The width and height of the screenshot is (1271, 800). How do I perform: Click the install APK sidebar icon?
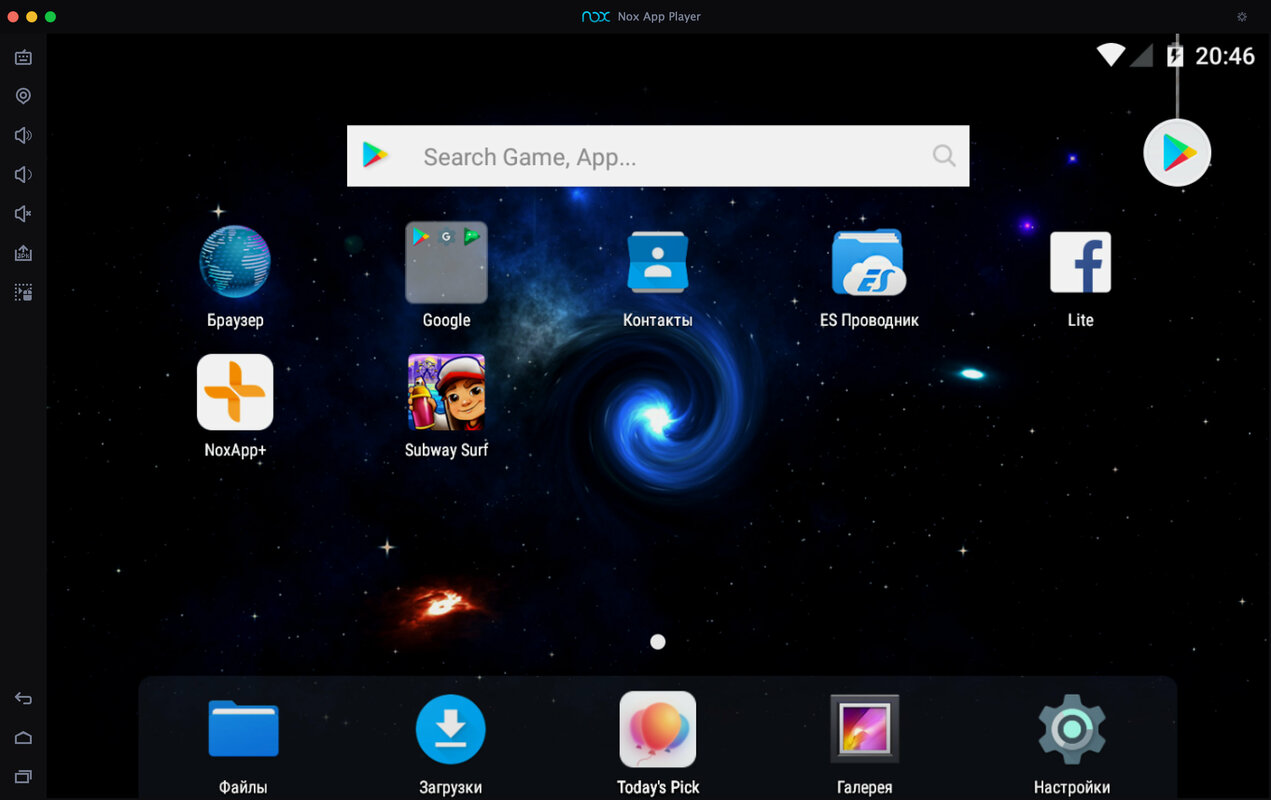pyautogui.click(x=23, y=254)
